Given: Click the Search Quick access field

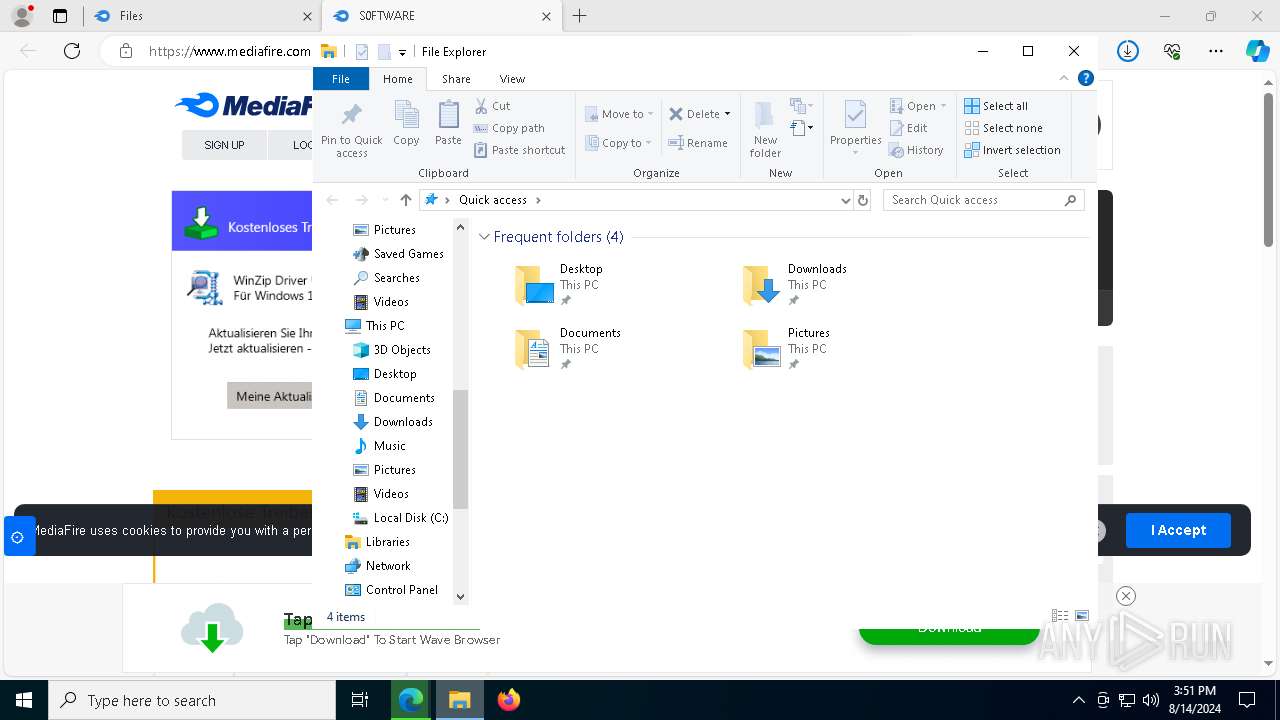Looking at the screenshot, I should tap(984, 200).
